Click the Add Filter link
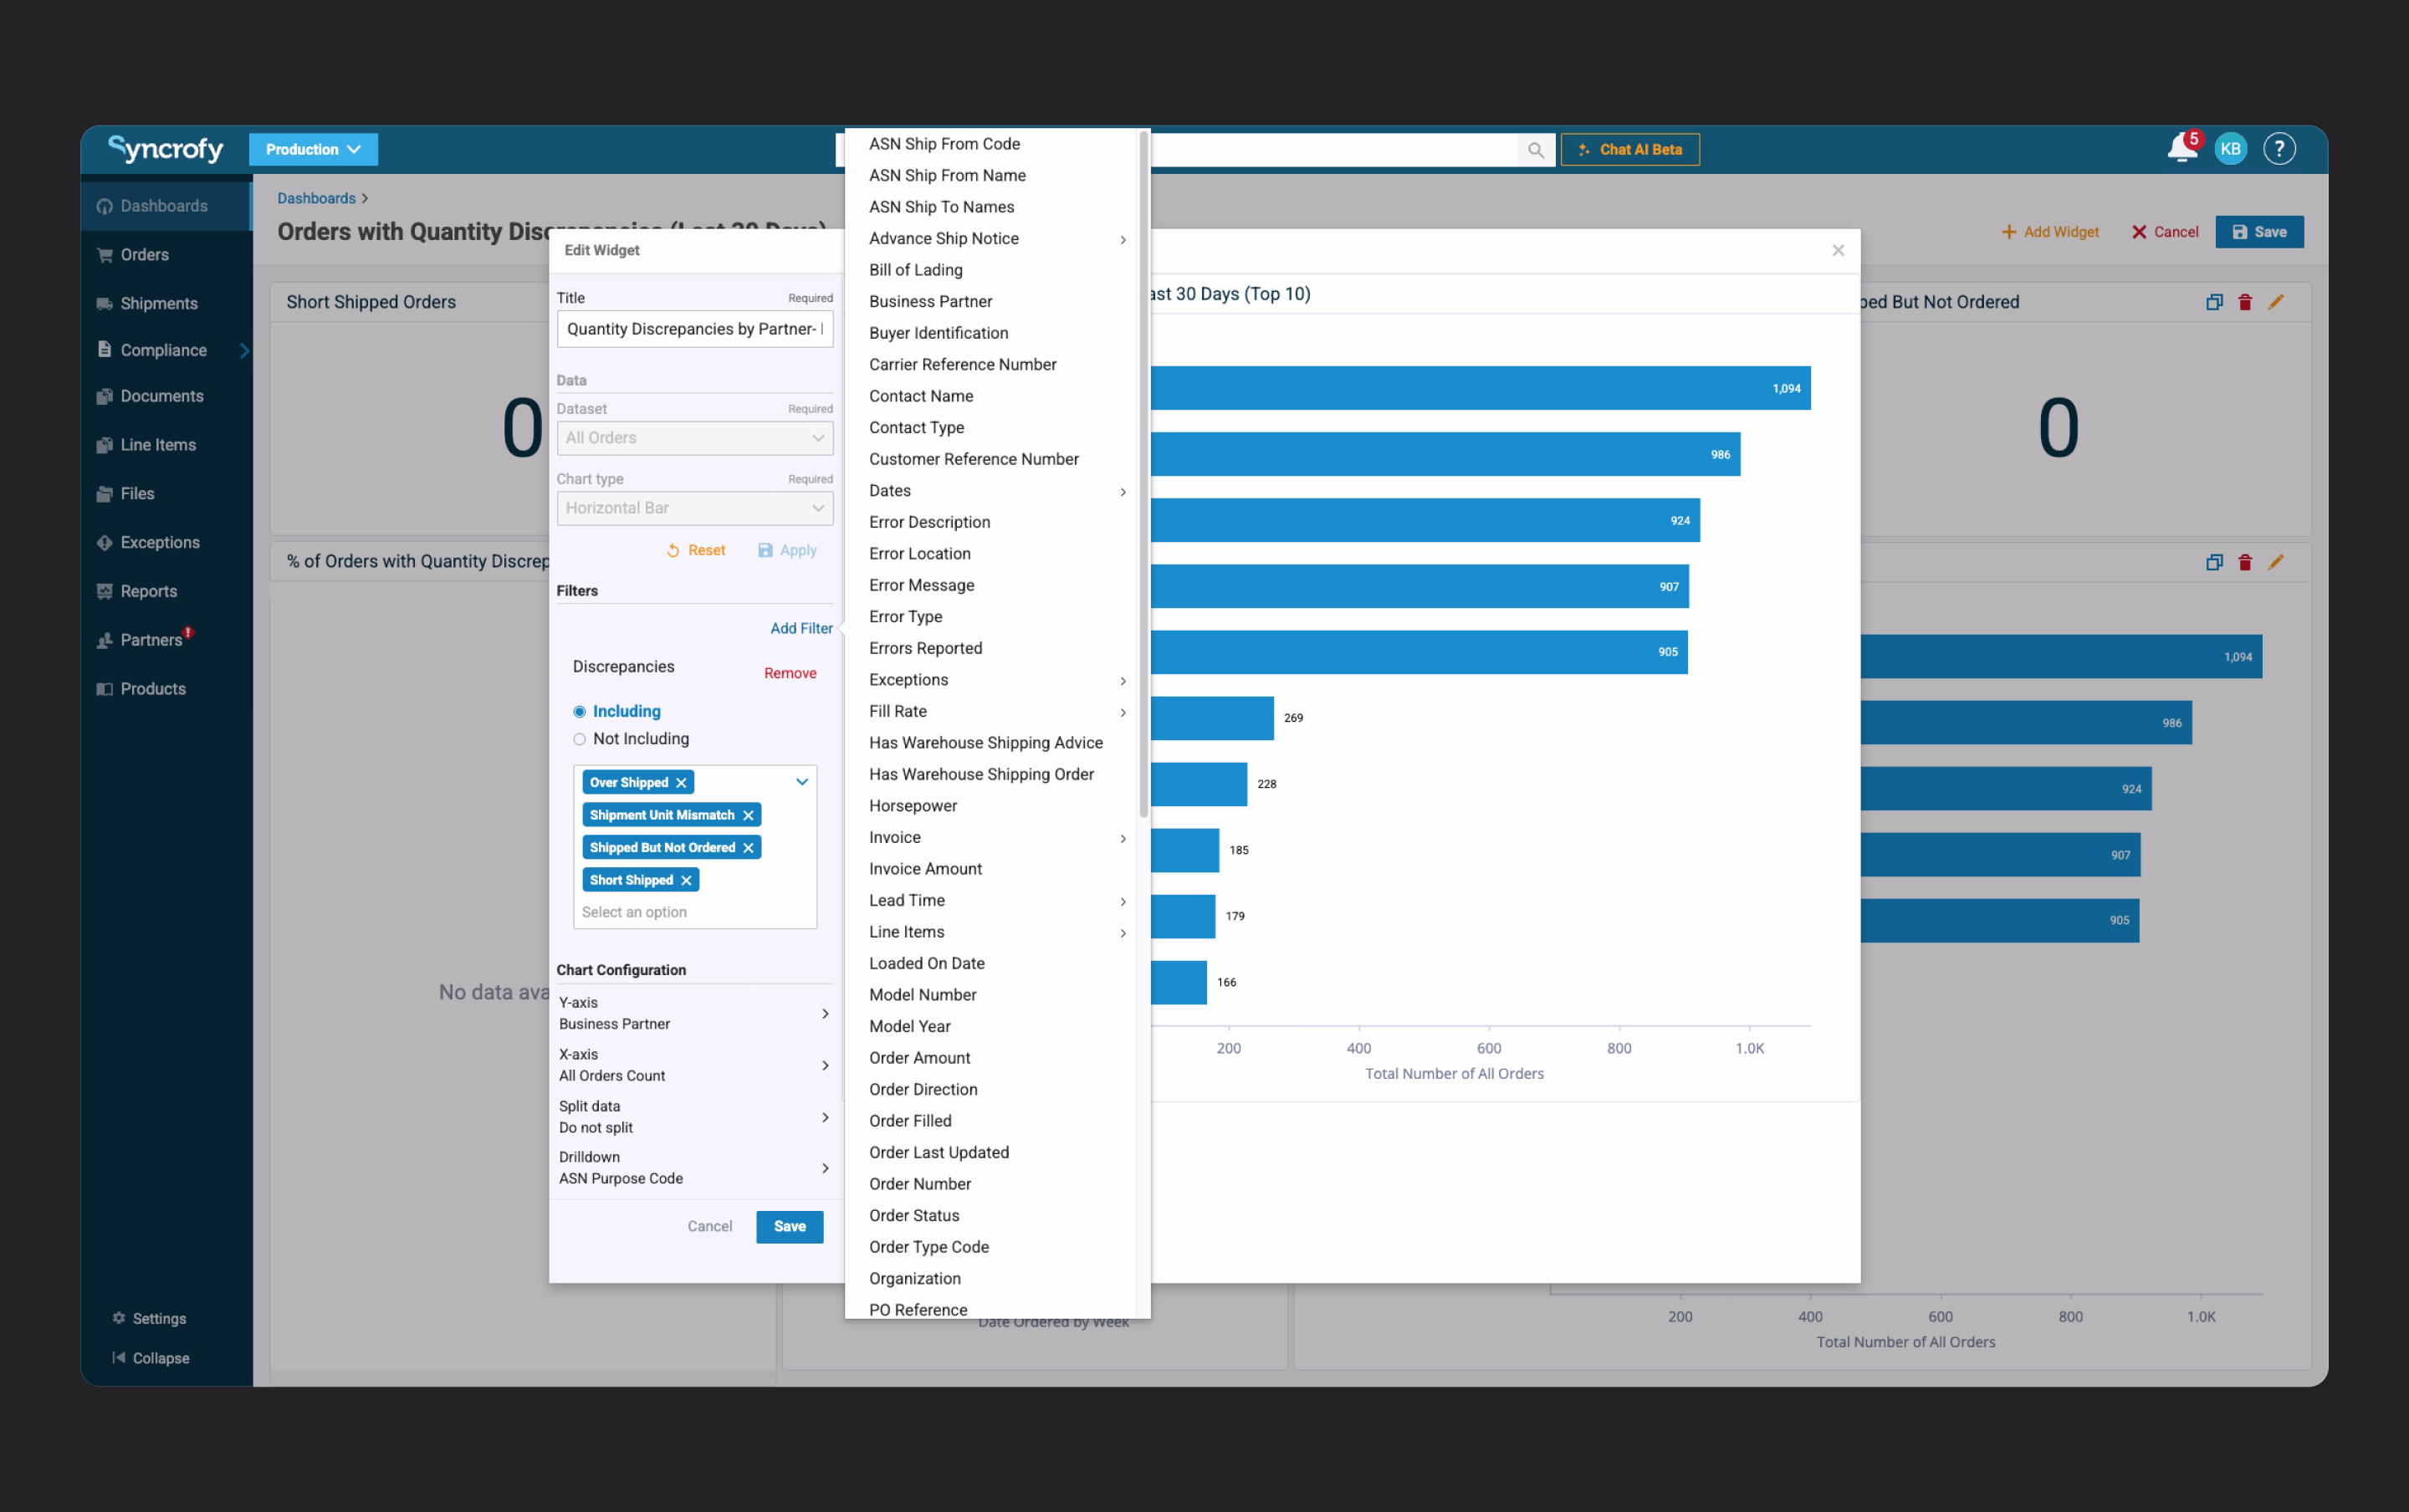 pos(801,628)
